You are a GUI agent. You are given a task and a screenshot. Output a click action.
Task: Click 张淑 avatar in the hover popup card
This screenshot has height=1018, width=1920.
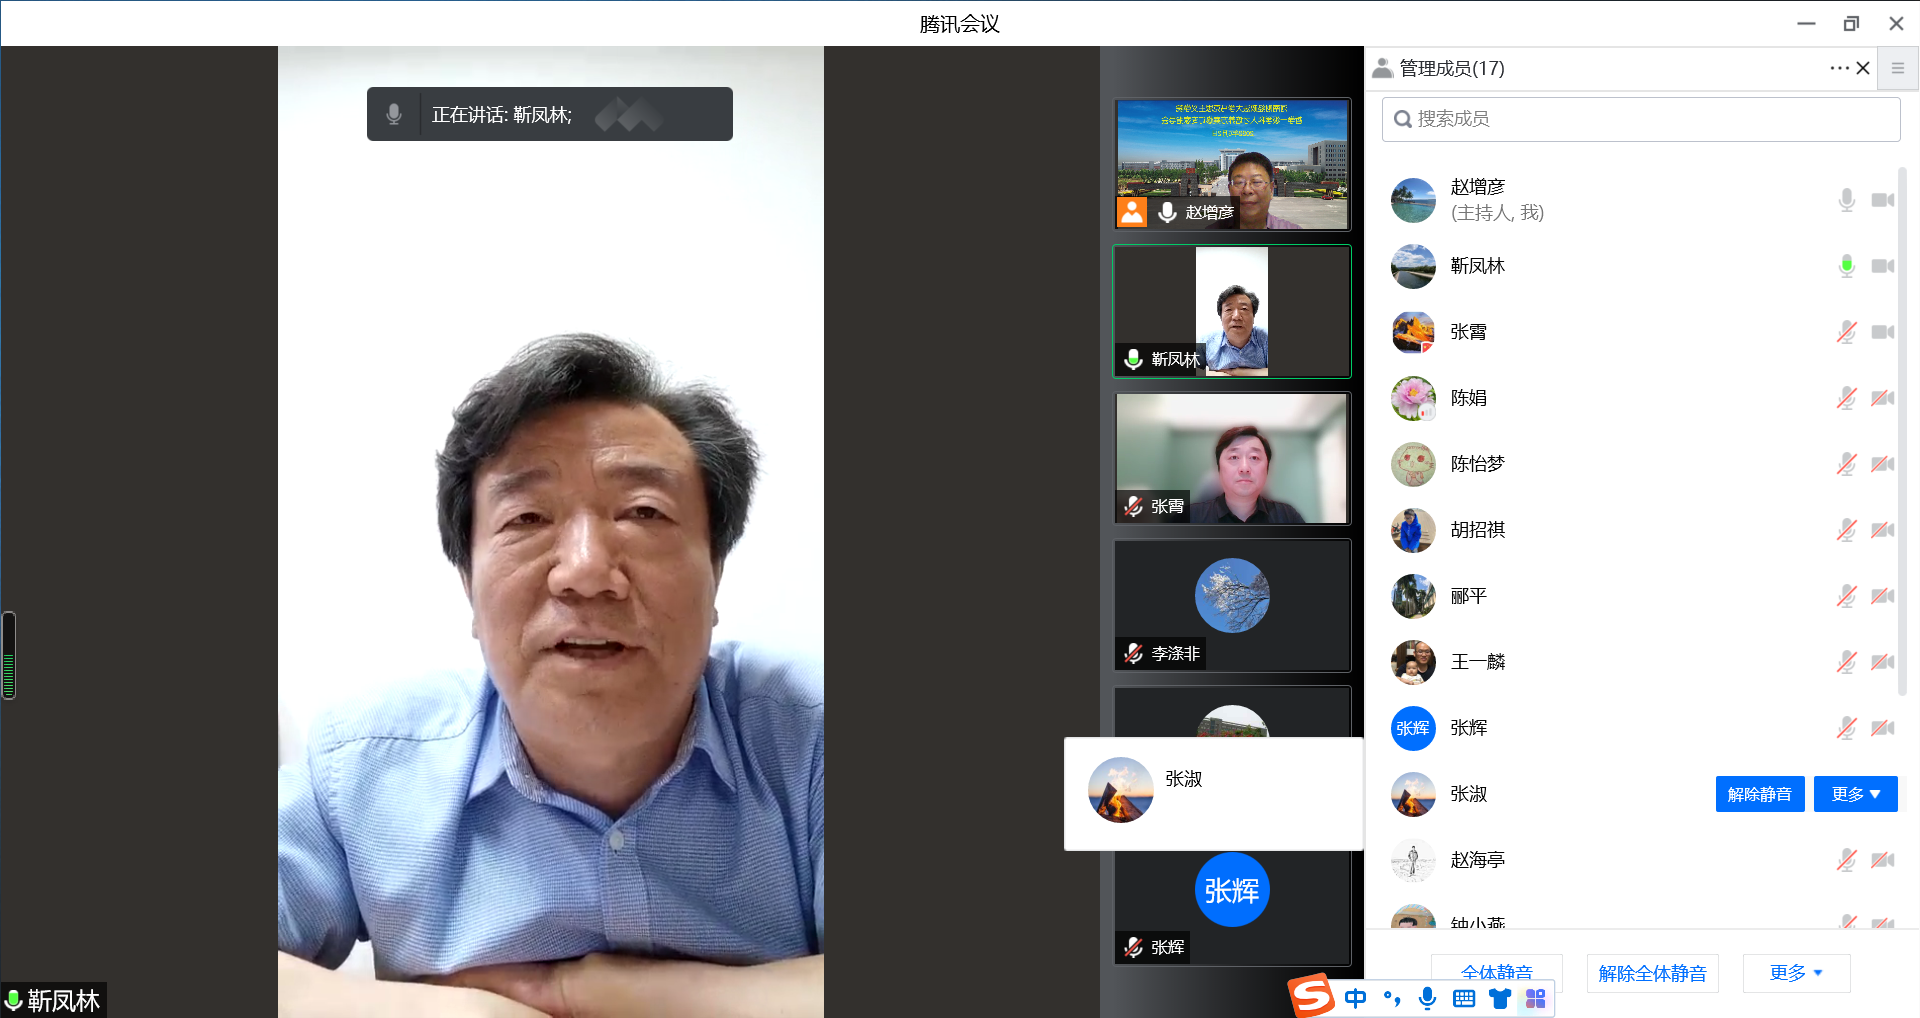[x=1120, y=790]
